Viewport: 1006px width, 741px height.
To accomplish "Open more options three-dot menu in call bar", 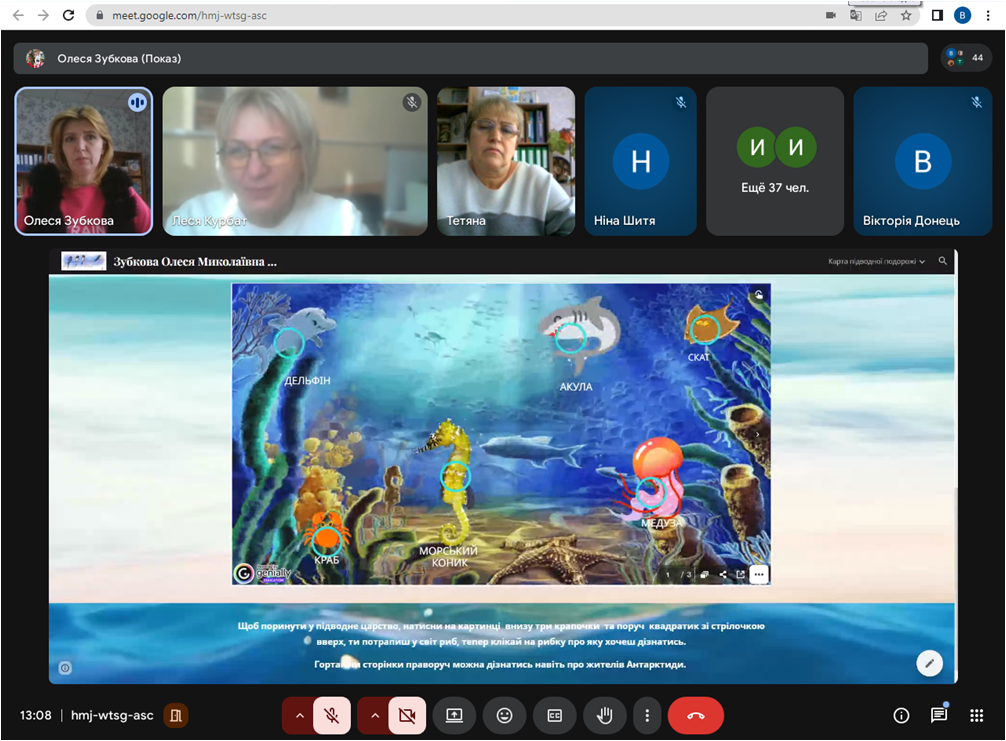I will [x=648, y=715].
